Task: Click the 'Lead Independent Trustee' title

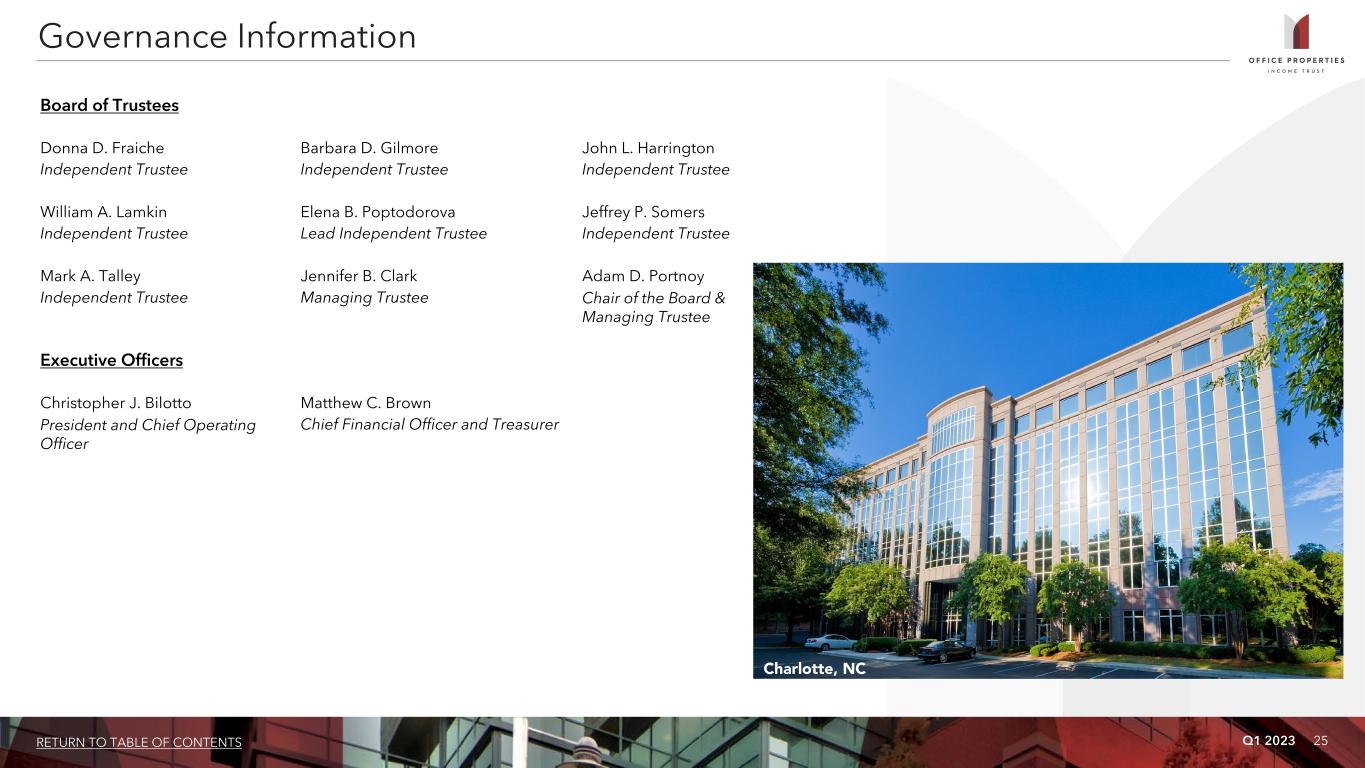Action: 394,233
